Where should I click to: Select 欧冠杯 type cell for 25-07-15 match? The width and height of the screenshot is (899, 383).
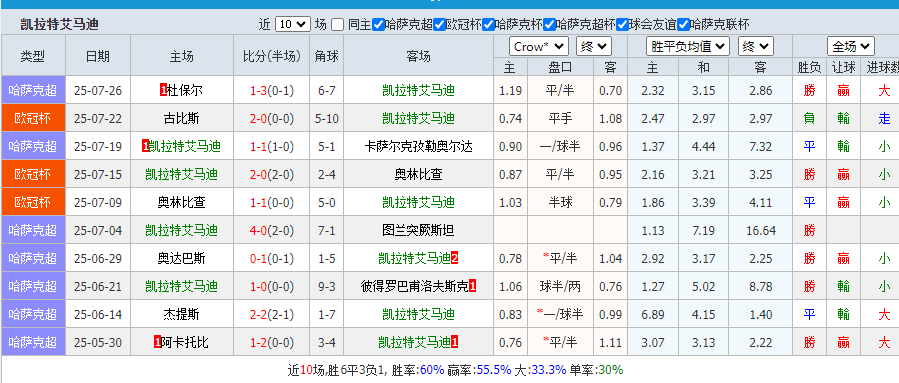[x=33, y=174]
